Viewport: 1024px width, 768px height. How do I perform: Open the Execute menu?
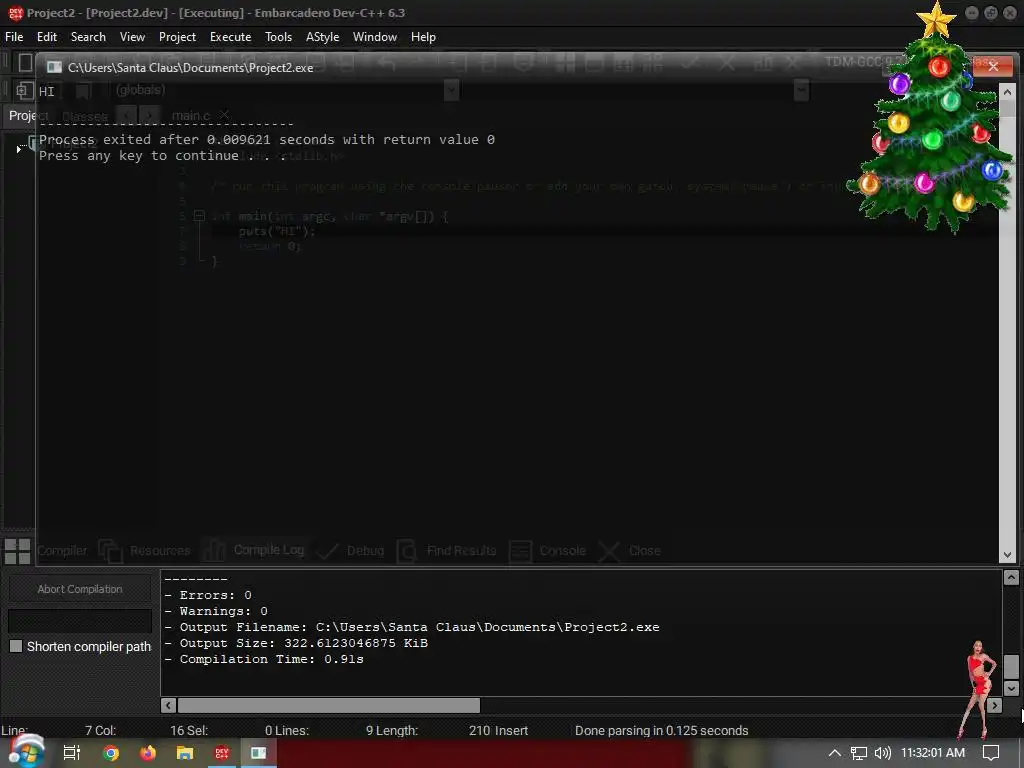[x=230, y=37]
